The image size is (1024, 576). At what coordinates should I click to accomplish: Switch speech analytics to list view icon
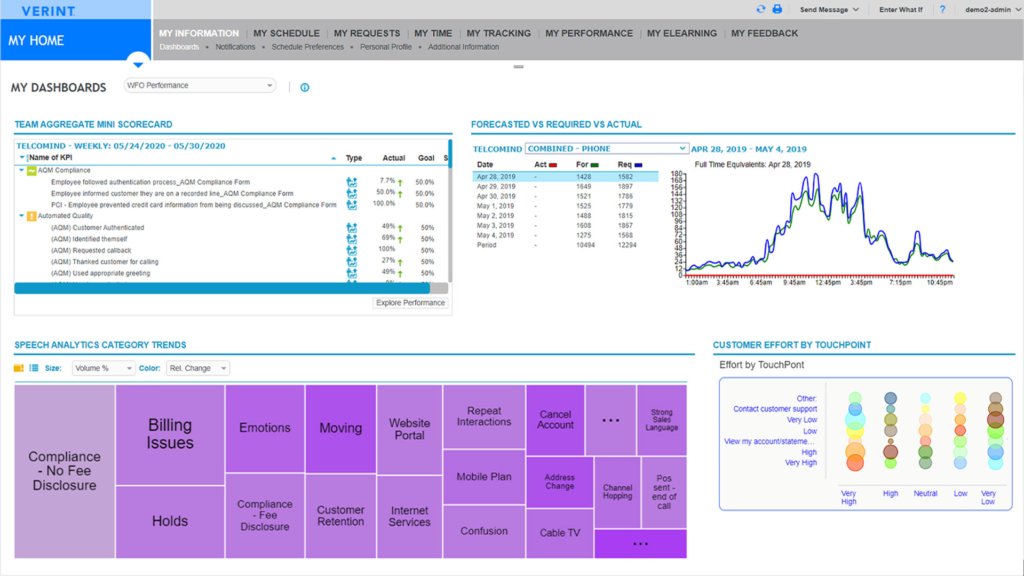coord(34,368)
